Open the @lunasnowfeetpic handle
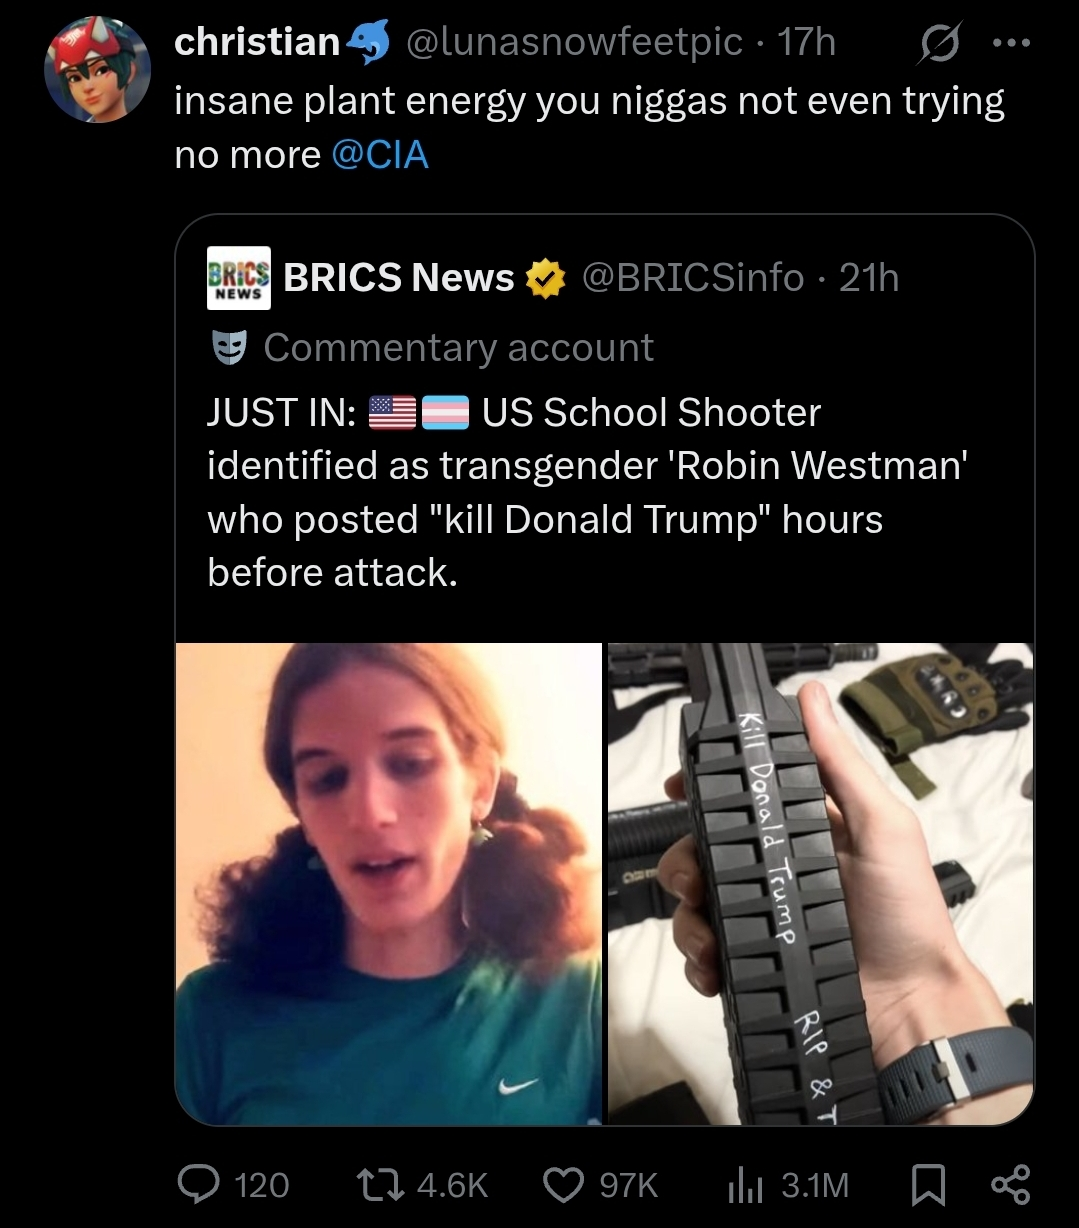1079x1228 pixels. (x=573, y=42)
